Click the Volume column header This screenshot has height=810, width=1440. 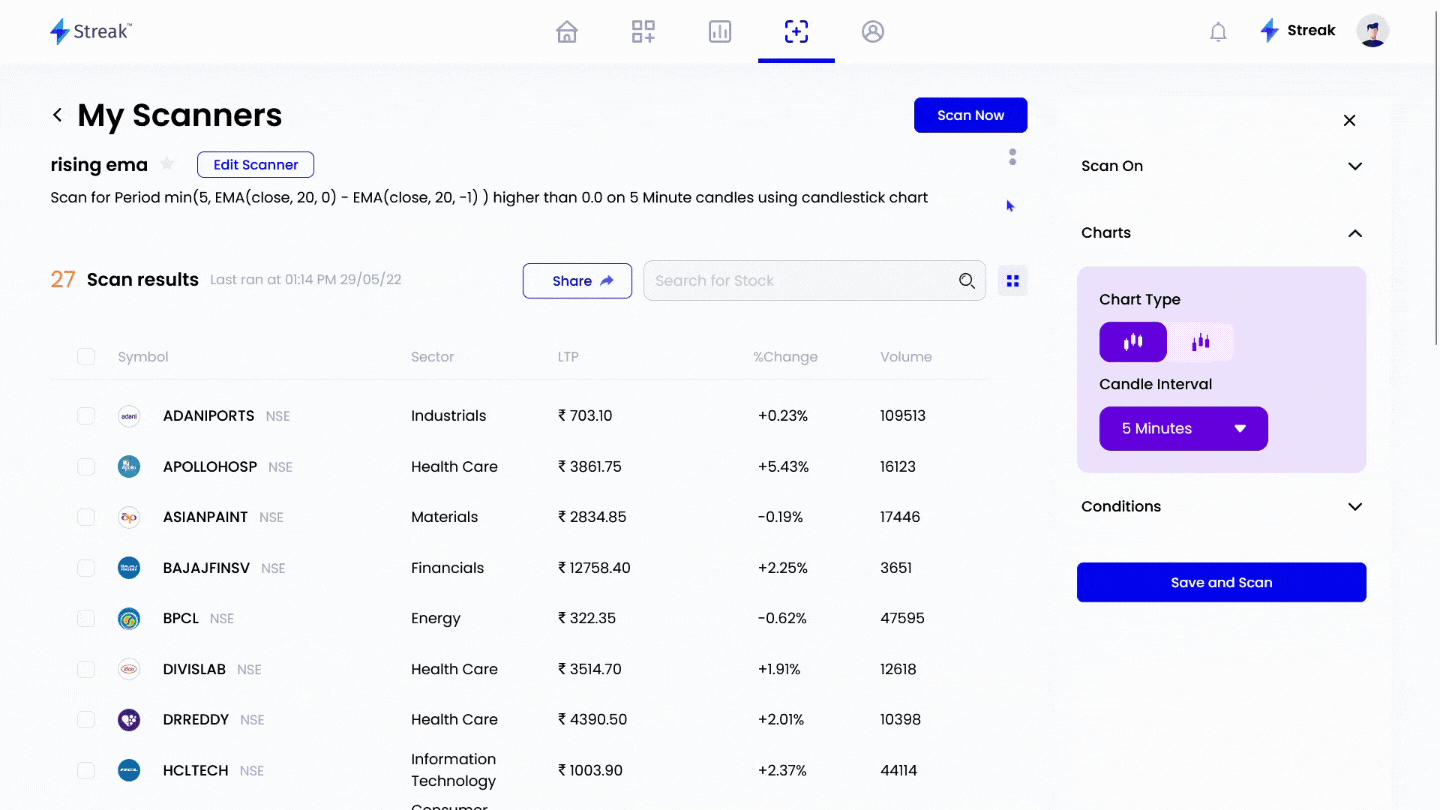906,357
